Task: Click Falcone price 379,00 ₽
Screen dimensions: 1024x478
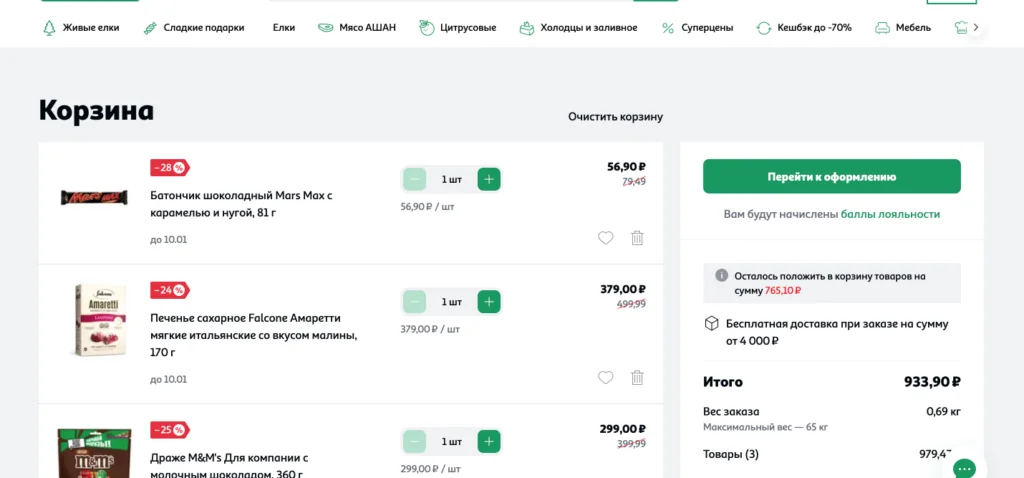Action: [x=623, y=289]
